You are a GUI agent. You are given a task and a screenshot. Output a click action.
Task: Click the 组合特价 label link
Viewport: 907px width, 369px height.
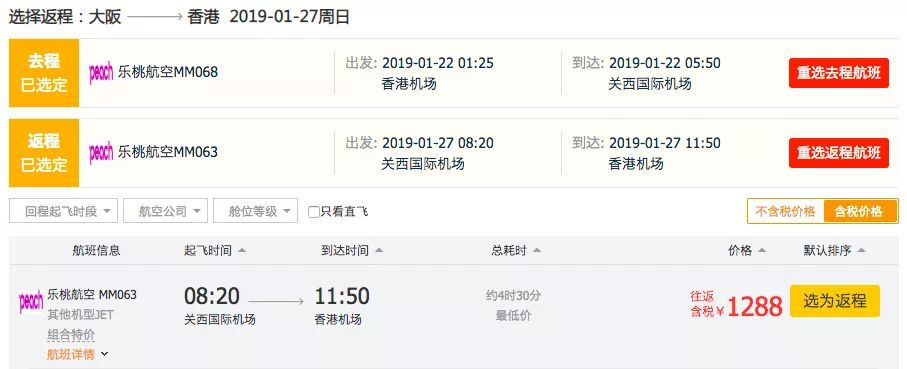coord(71,335)
